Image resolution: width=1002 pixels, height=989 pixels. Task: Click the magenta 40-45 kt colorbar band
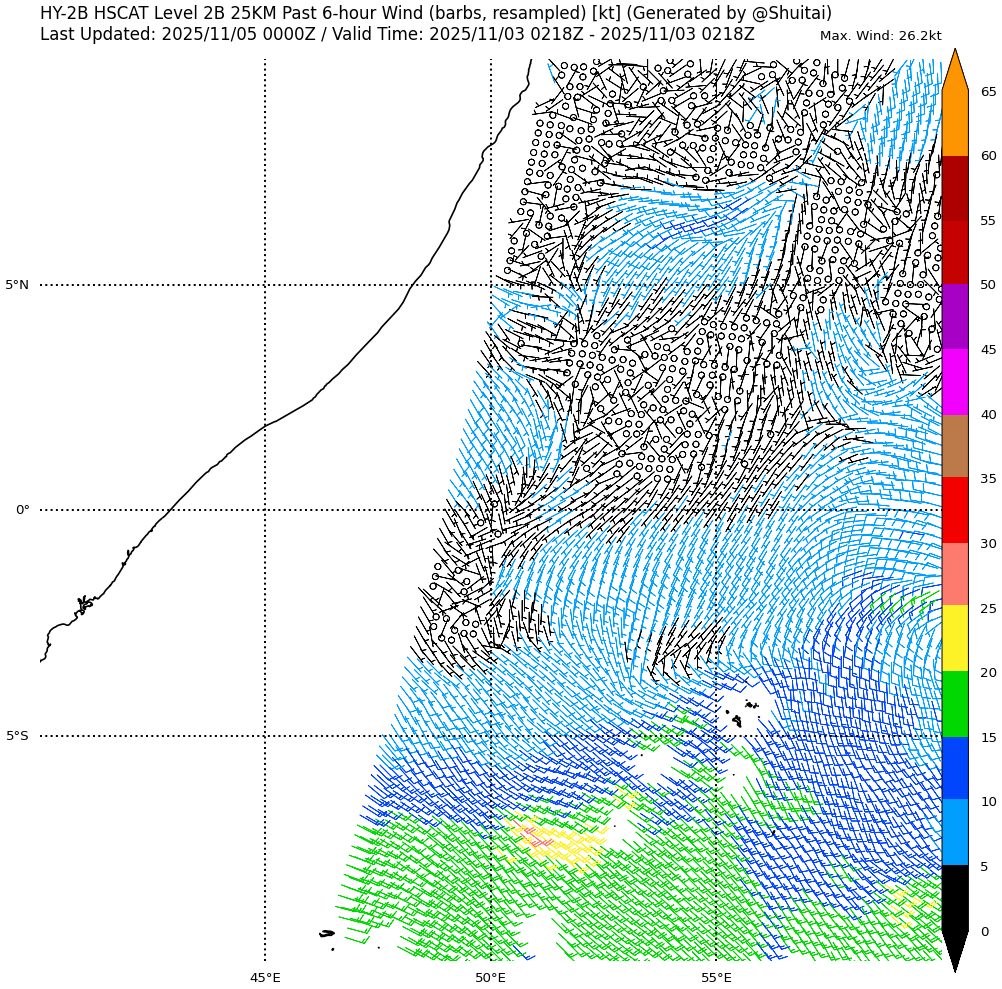point(955,382)
